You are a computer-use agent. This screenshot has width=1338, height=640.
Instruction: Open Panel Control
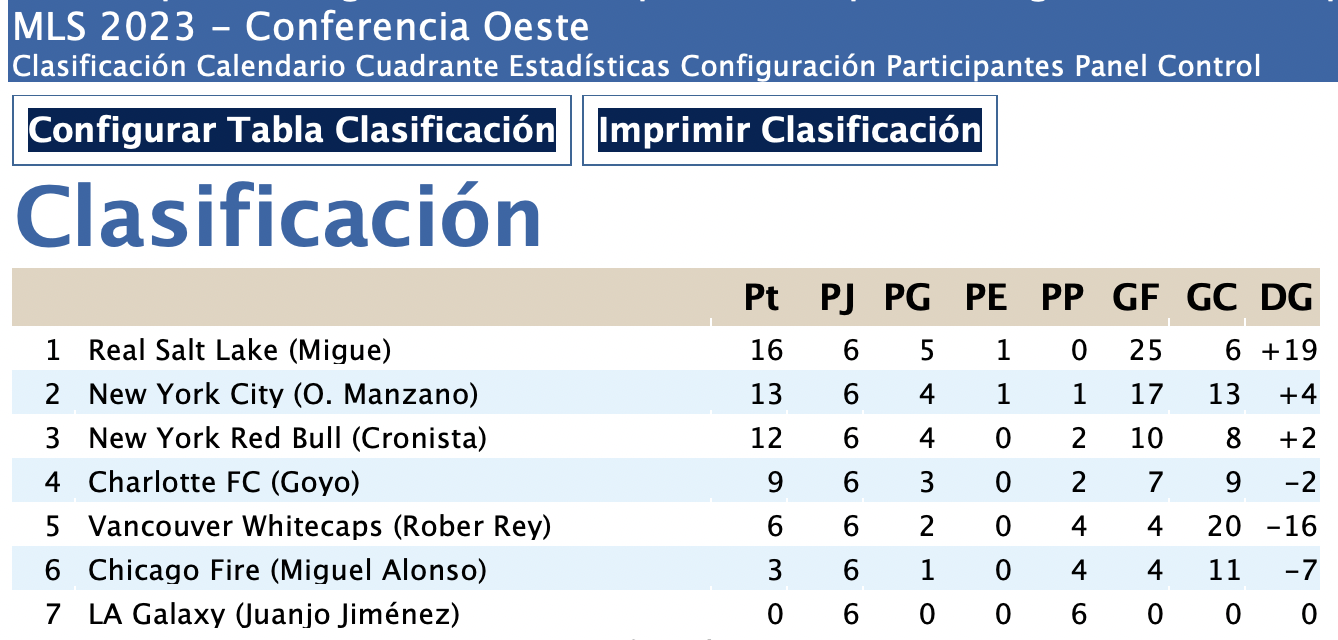[x=1167, y=67]
